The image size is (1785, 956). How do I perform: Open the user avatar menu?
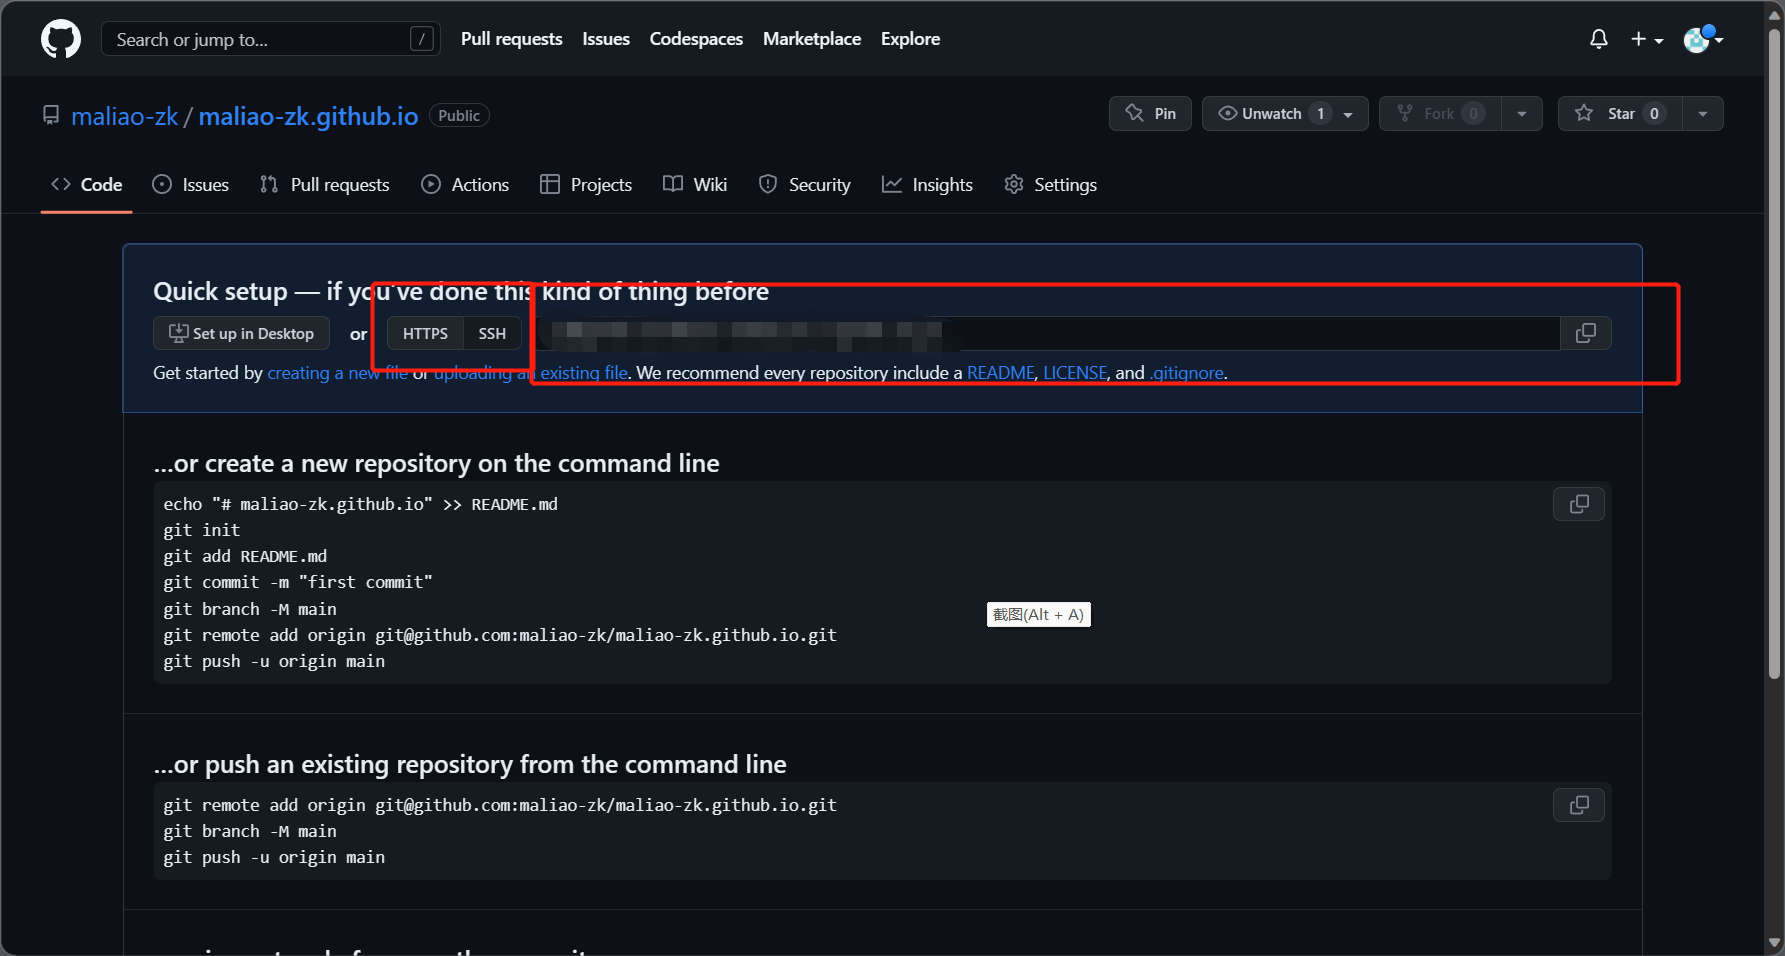[1703, 39]
